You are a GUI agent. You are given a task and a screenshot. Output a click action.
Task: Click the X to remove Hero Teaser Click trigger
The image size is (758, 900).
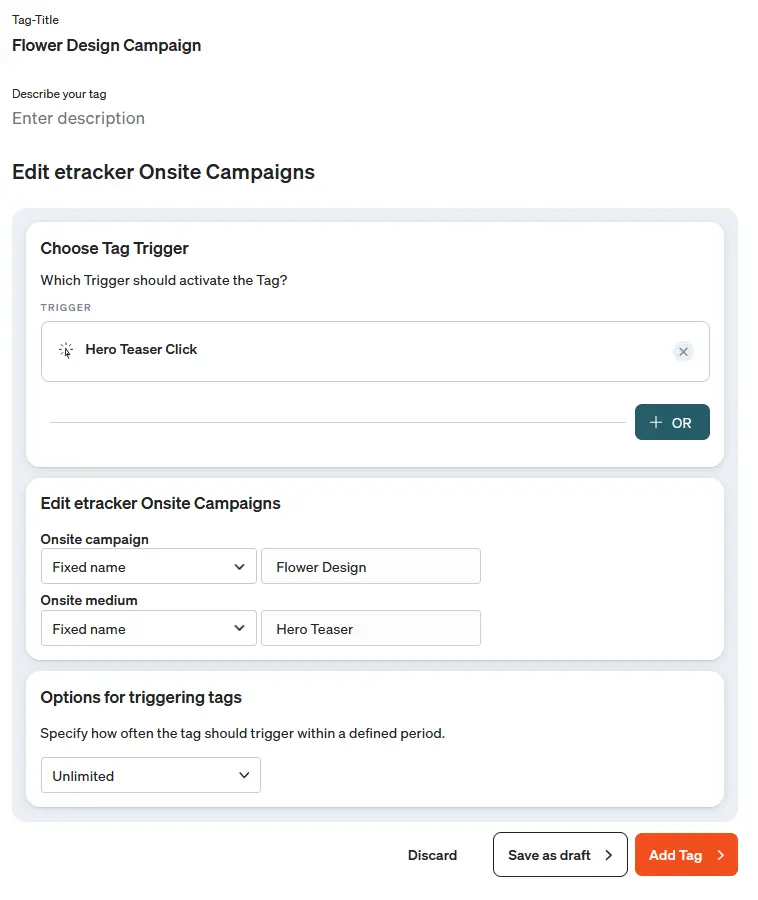[x=683, y=351]
